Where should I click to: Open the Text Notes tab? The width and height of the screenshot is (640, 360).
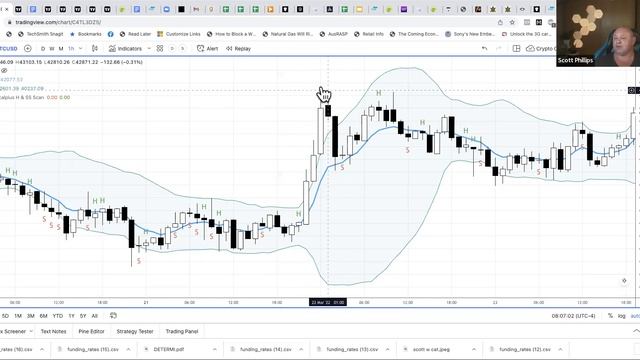coord(53,331)
